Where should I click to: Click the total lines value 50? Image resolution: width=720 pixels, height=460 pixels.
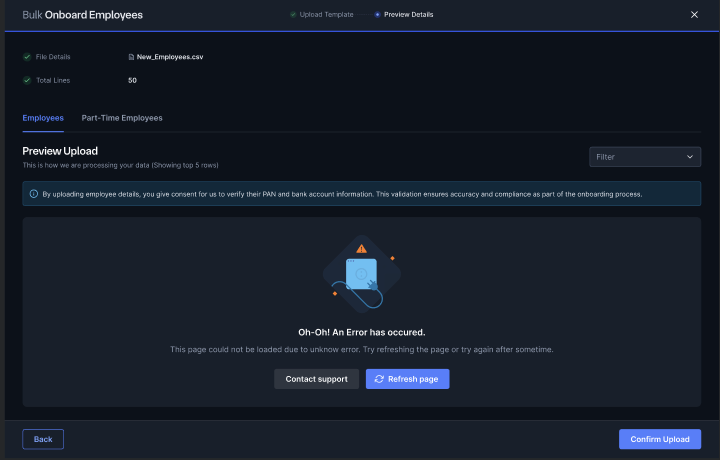pos(132,80)
